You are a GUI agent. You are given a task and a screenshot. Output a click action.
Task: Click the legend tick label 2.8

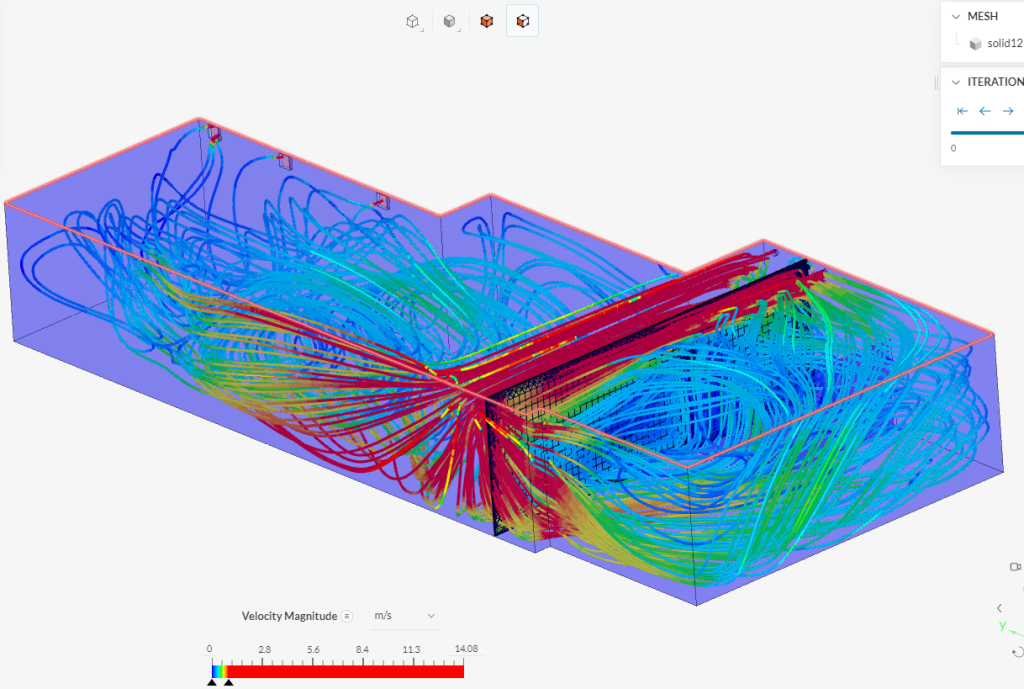(264, 649)
